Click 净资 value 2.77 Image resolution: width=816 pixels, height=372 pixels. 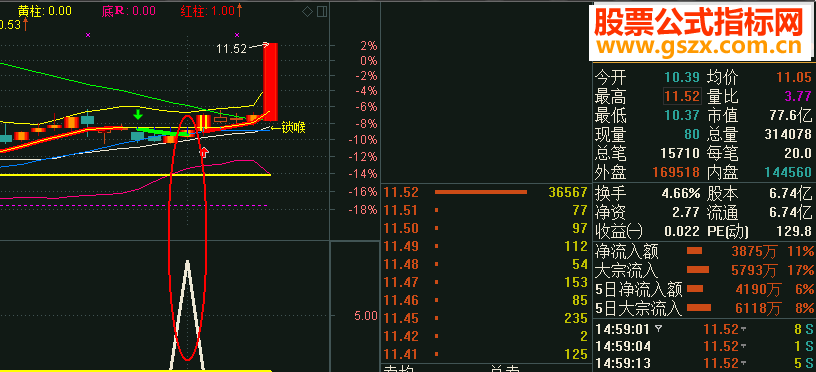(x=686, y=212)
